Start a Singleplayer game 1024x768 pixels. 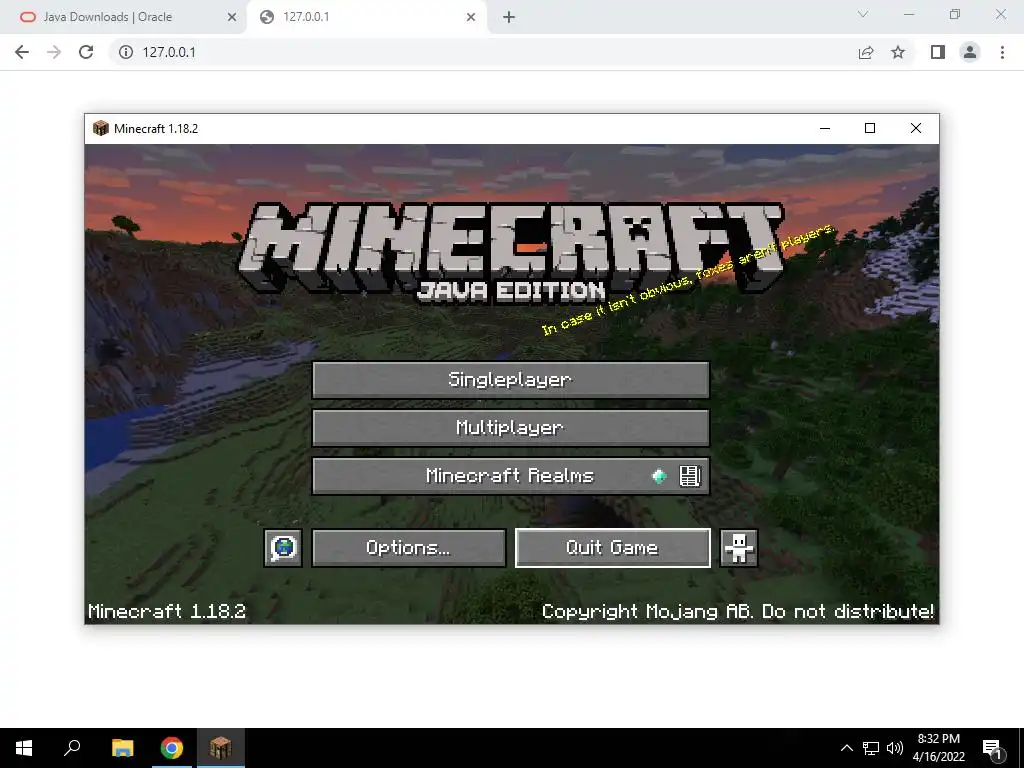coord(511,379)
